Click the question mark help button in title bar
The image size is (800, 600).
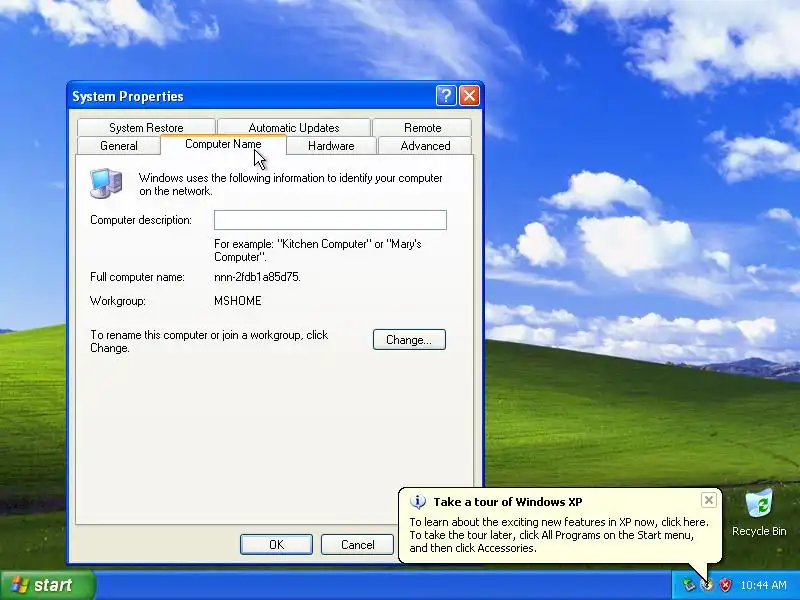click(x=446, y=95)
